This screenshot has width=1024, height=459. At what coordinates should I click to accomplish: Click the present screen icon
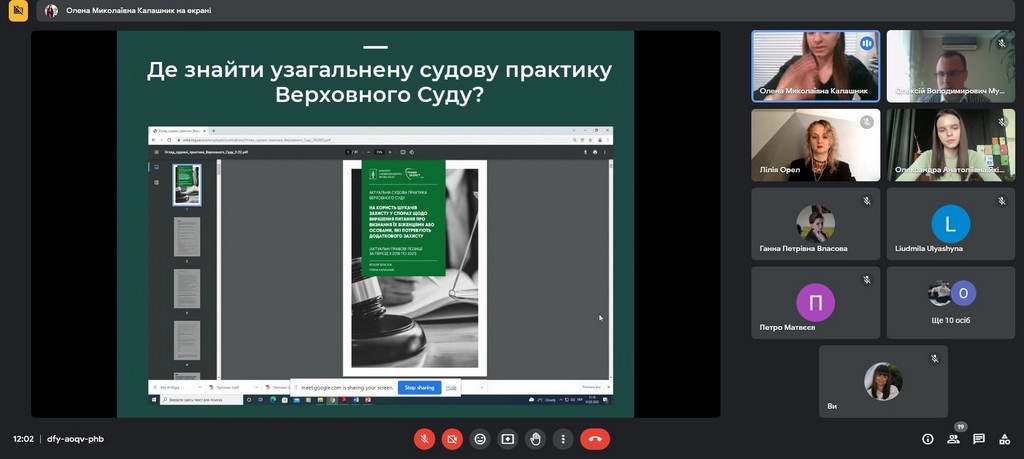tap(507, 439)
